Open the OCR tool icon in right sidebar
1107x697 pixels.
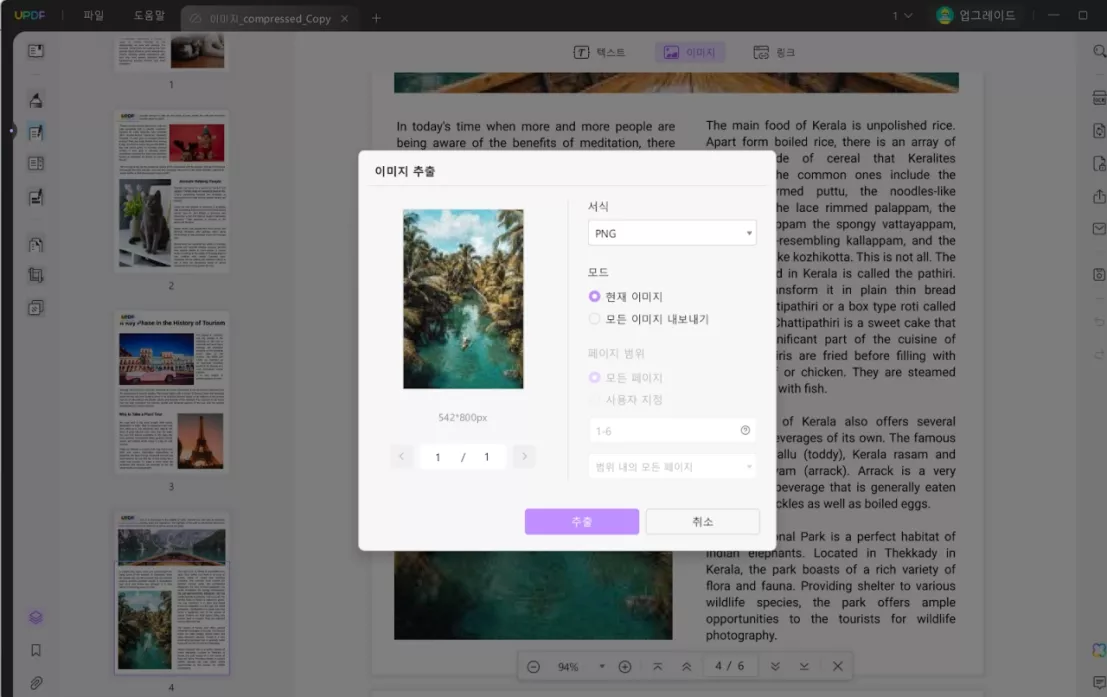1099,98
